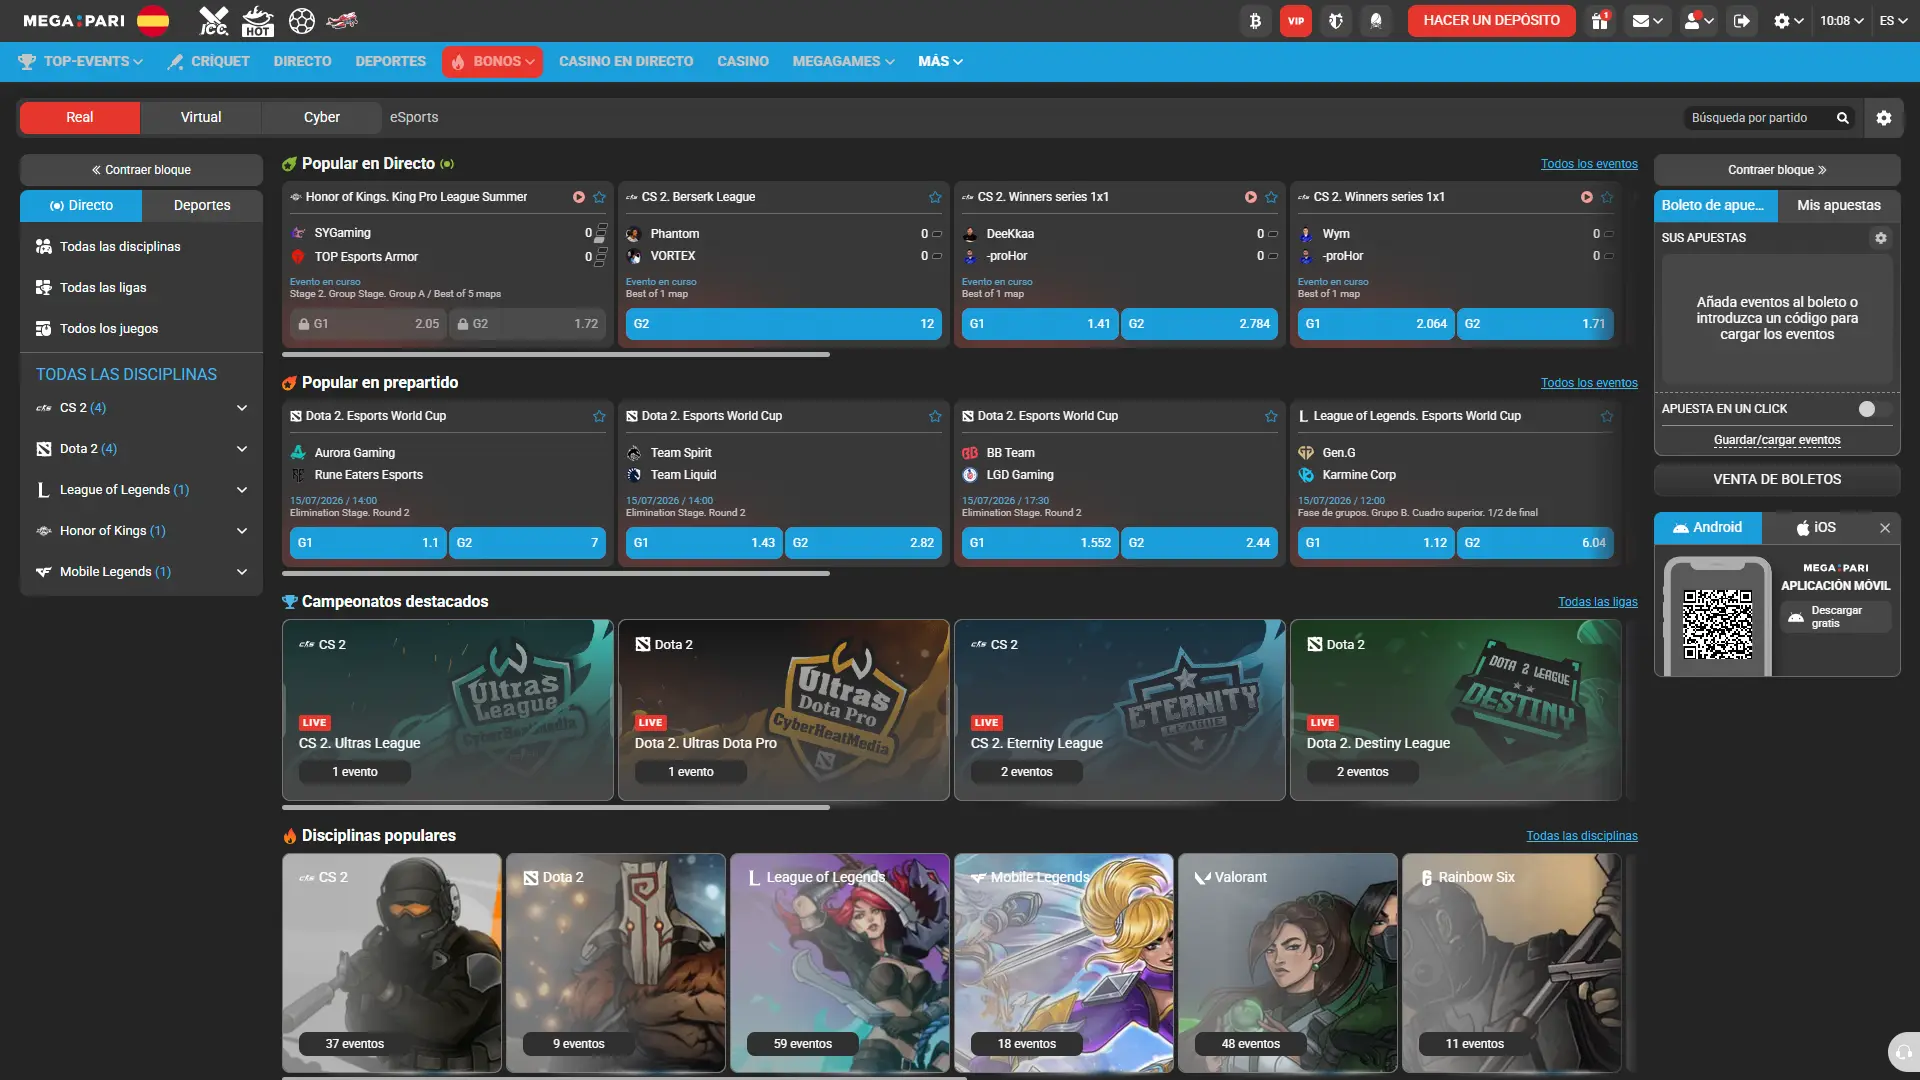Open the MÁS dropdown menu

pyautogui.click(x=940, y=62)
